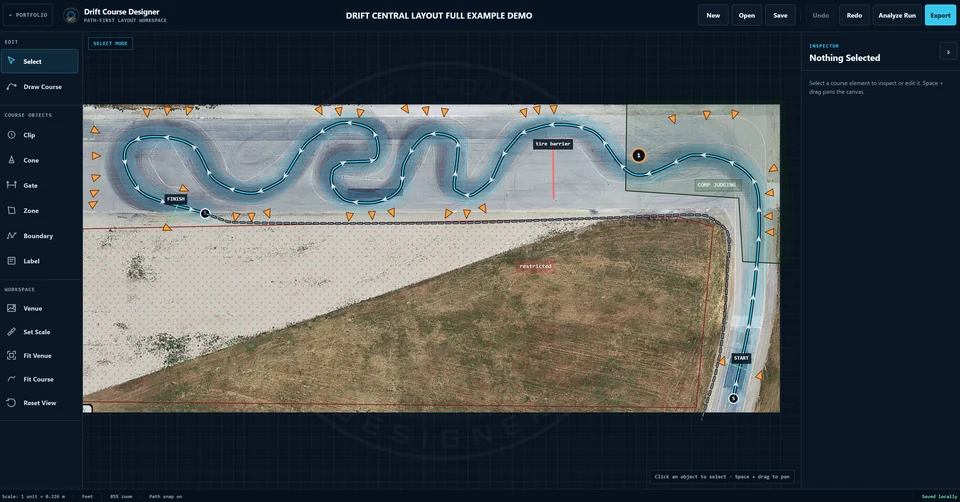Choose the Label tool
This screenshot has height=502, width=960.
(x=40, y=261)
